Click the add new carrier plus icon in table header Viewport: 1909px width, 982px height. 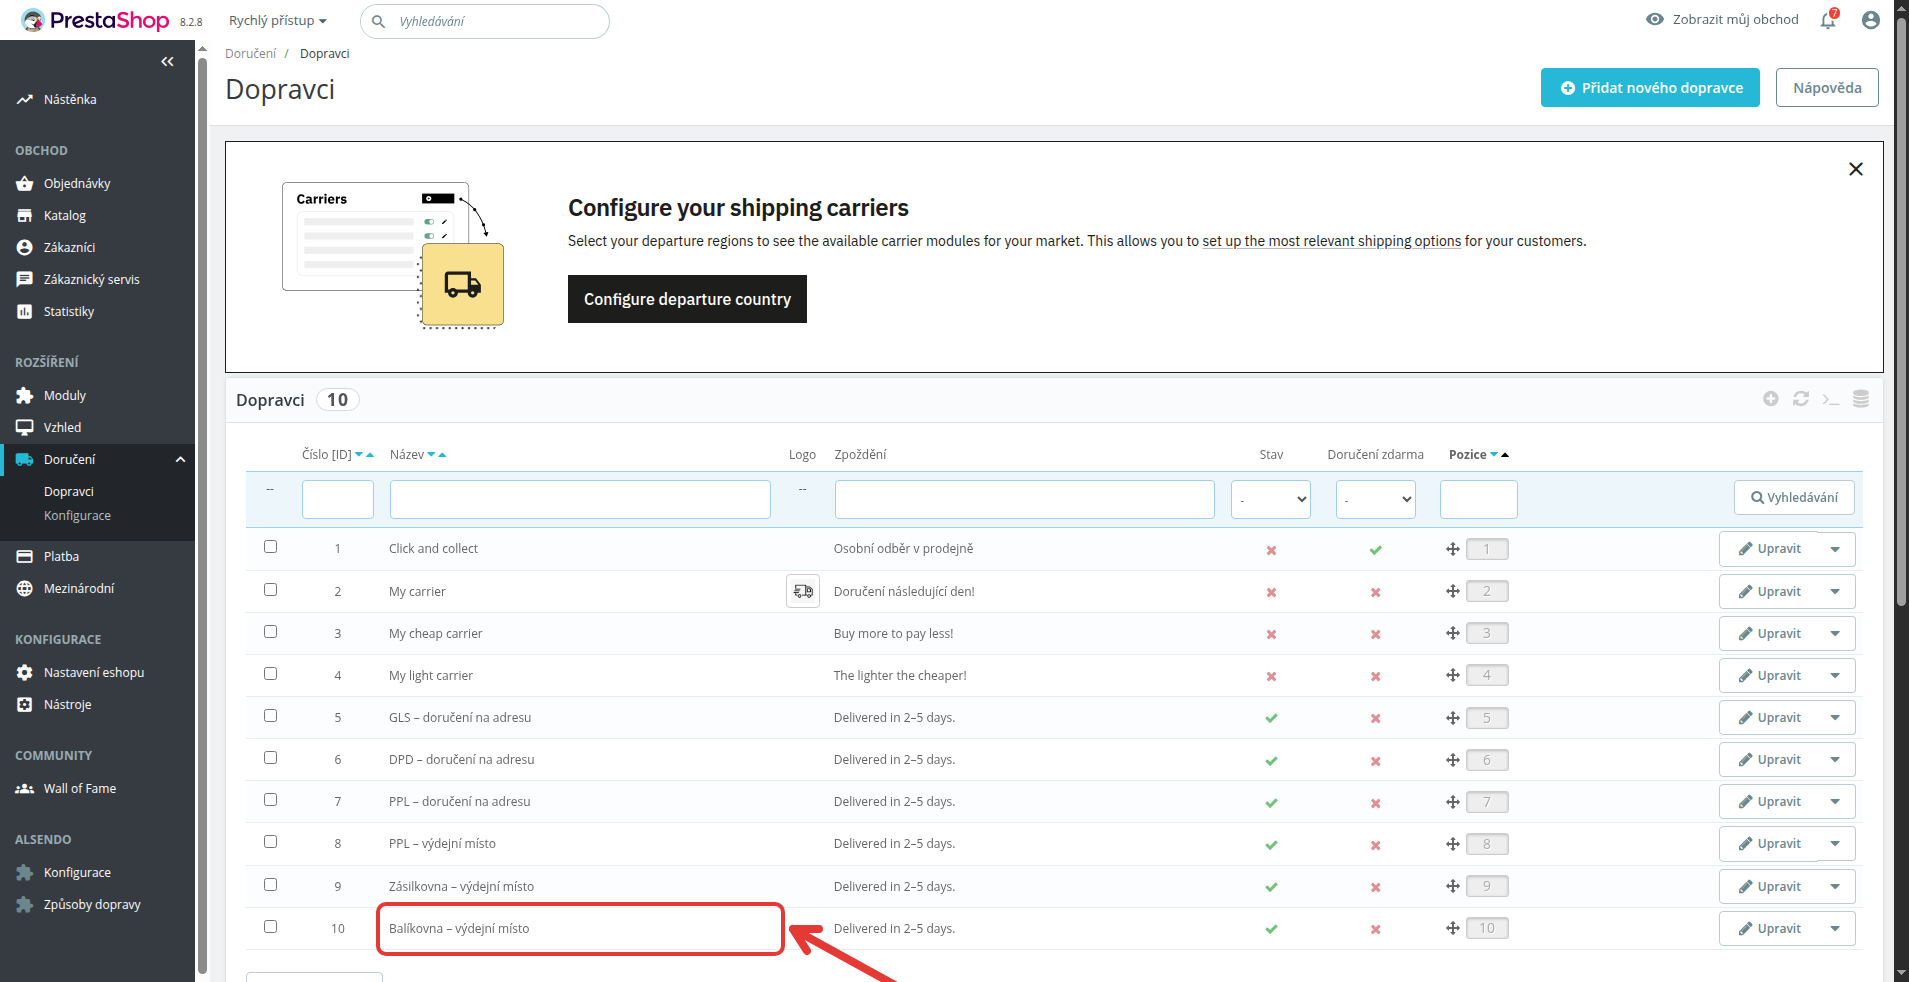point(1770,399)
